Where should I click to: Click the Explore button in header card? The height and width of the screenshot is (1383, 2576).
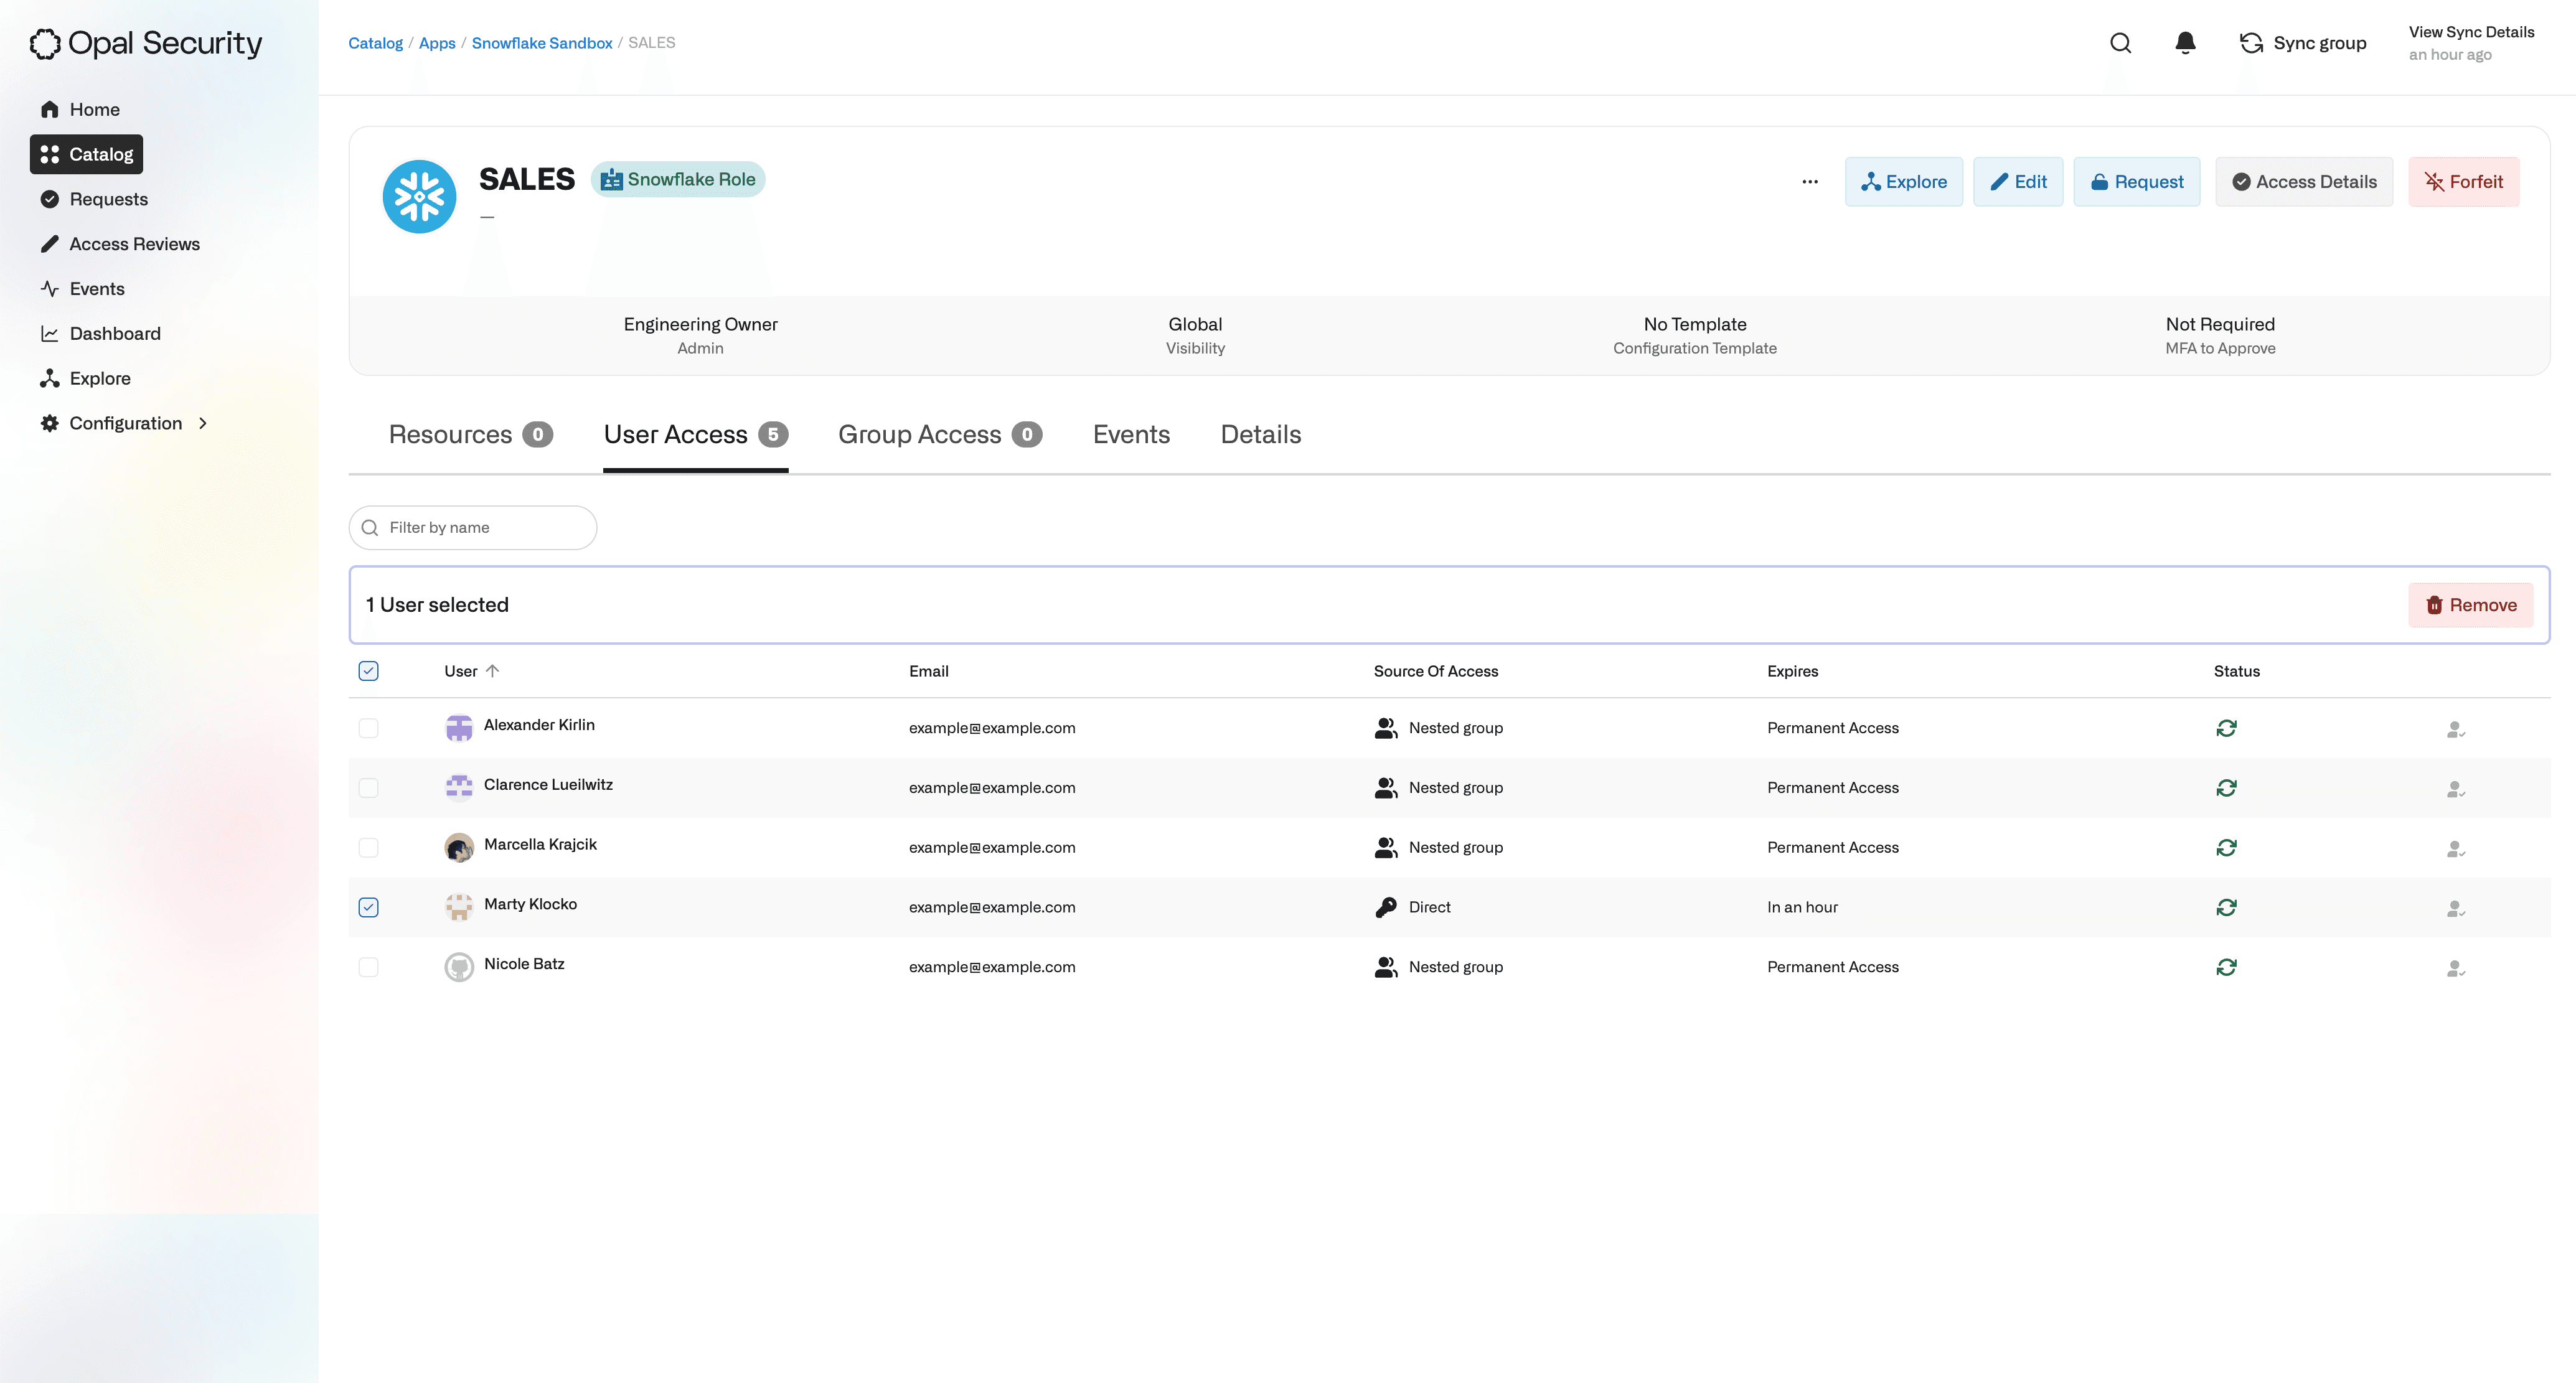click(1903, 182)
